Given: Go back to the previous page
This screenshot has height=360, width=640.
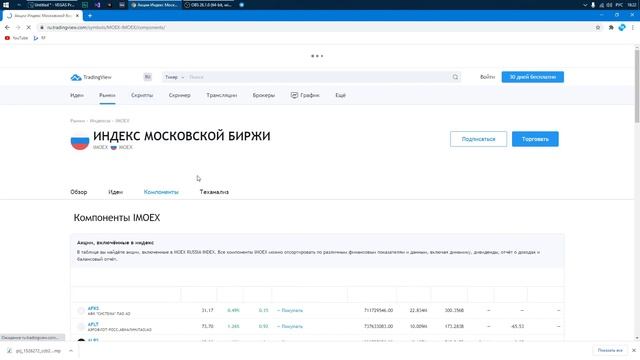Looking at the screenshot, I should 7,27.
